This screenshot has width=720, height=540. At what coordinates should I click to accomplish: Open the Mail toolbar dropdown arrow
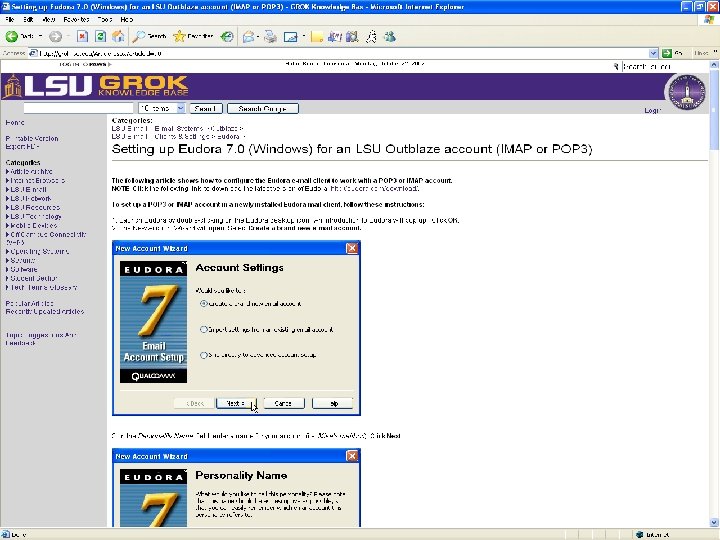(258, 36)
